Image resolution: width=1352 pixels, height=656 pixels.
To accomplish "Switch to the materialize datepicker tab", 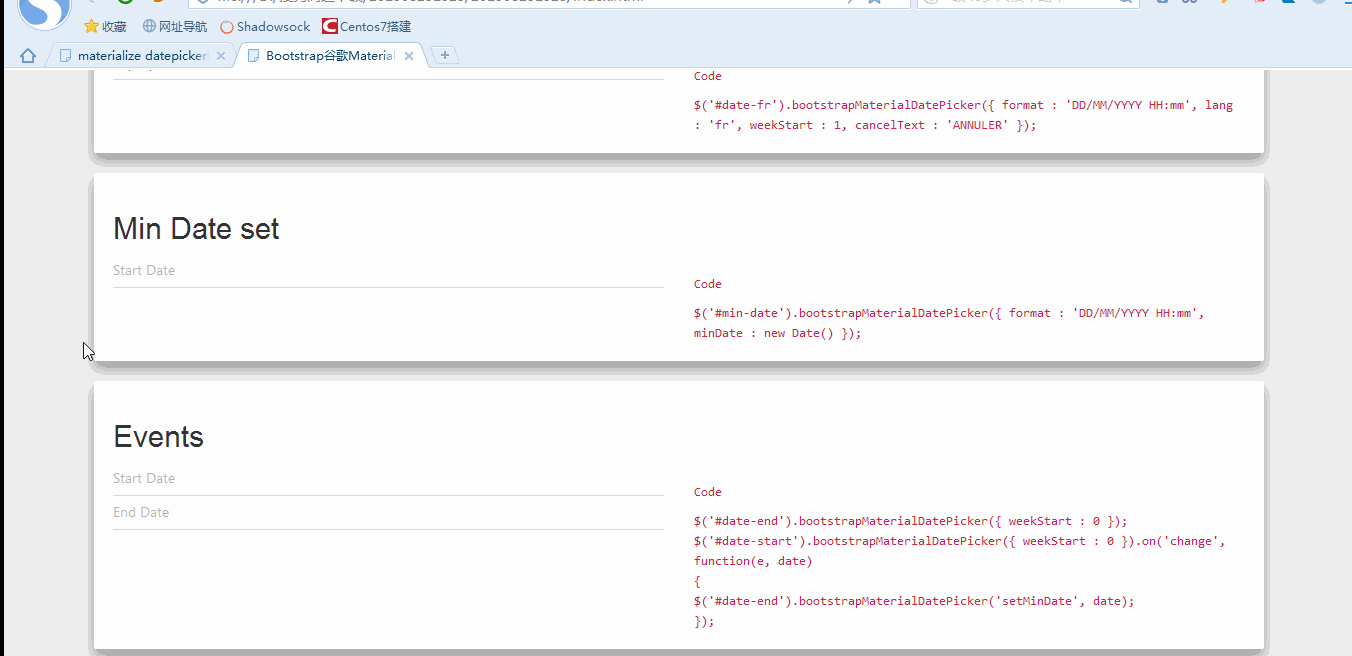I will (140, 56).
